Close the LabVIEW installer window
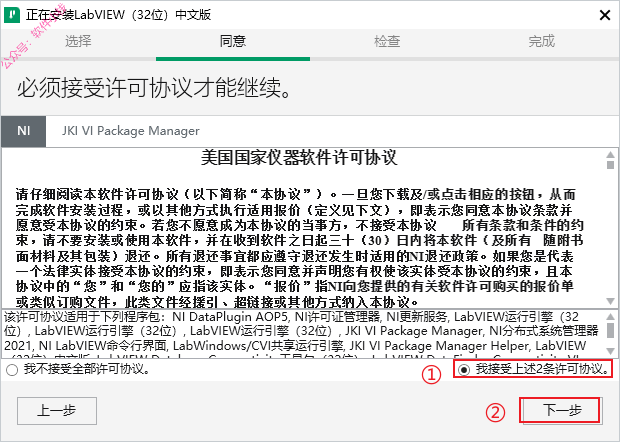 pos(605,15)
